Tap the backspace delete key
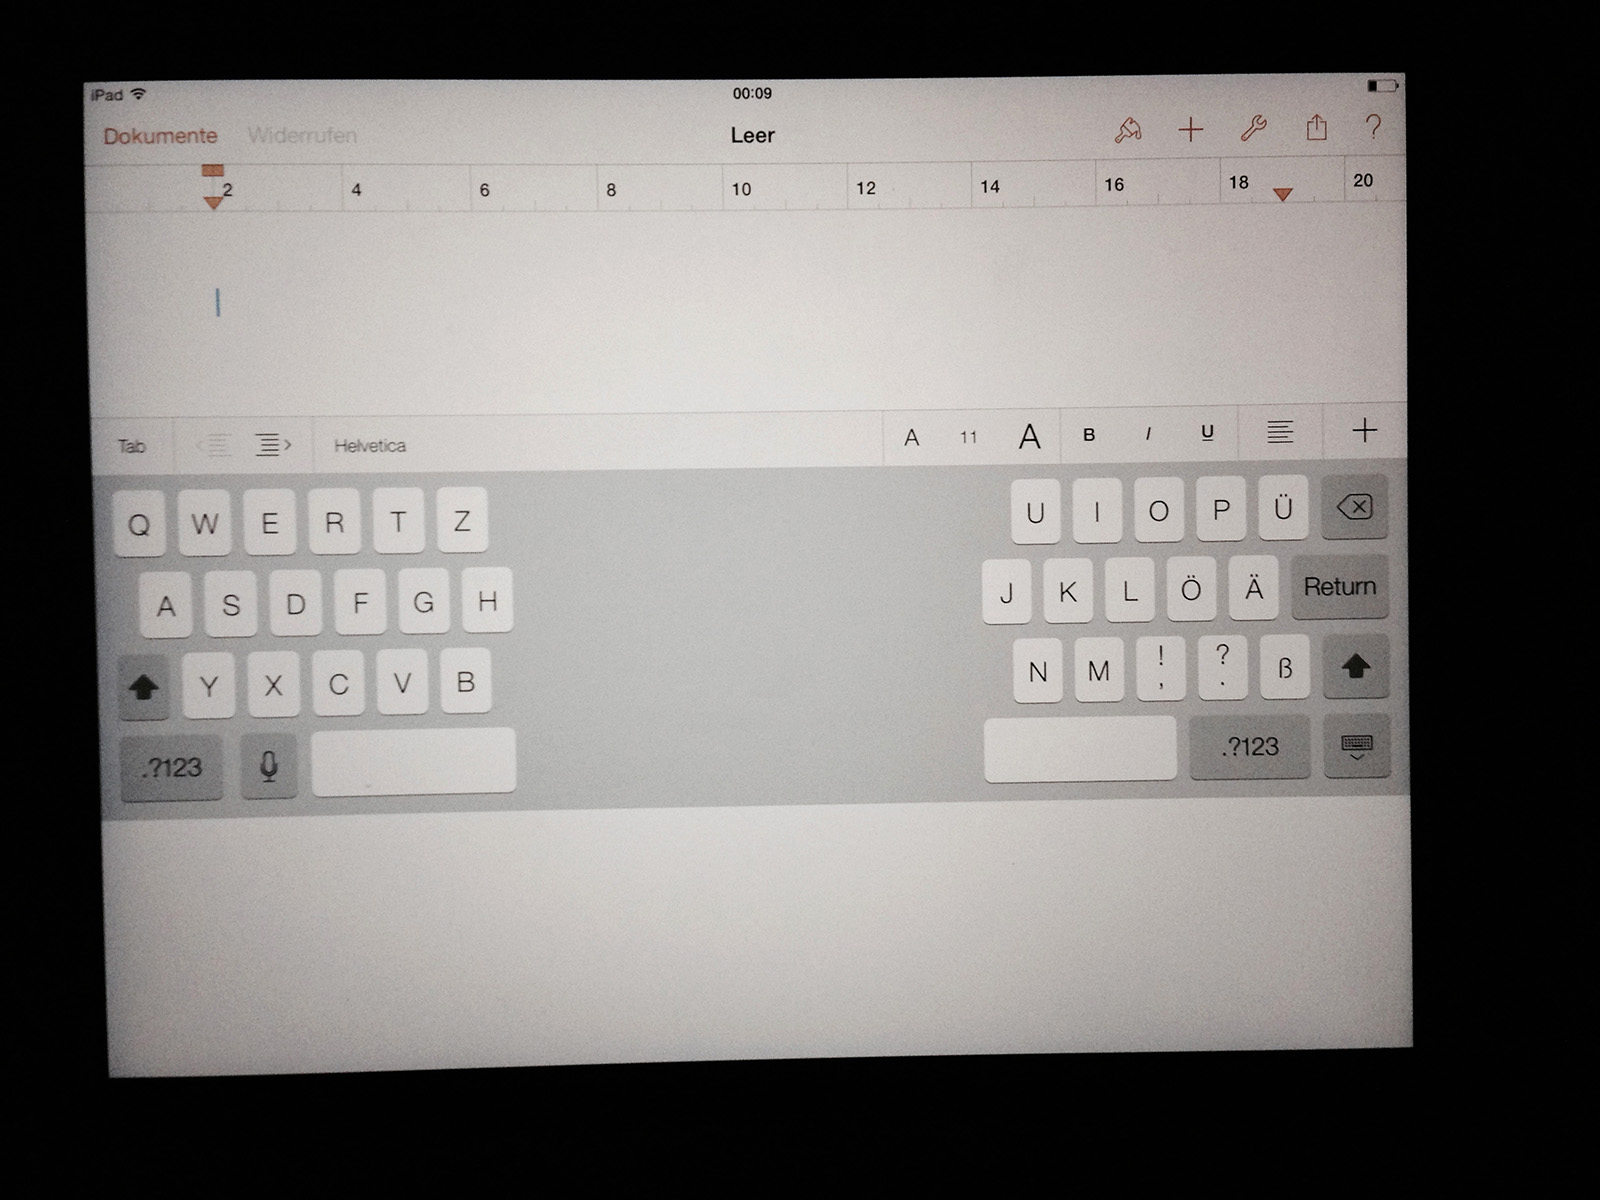 1354,507
